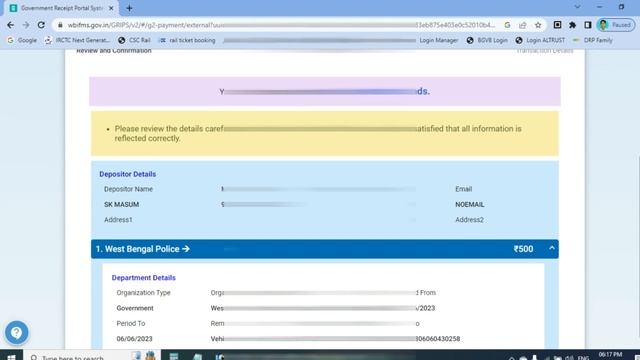The width and height of the screenshot is (640, 360).
Task: Click the Organization Type label
Action: (143, 293)
